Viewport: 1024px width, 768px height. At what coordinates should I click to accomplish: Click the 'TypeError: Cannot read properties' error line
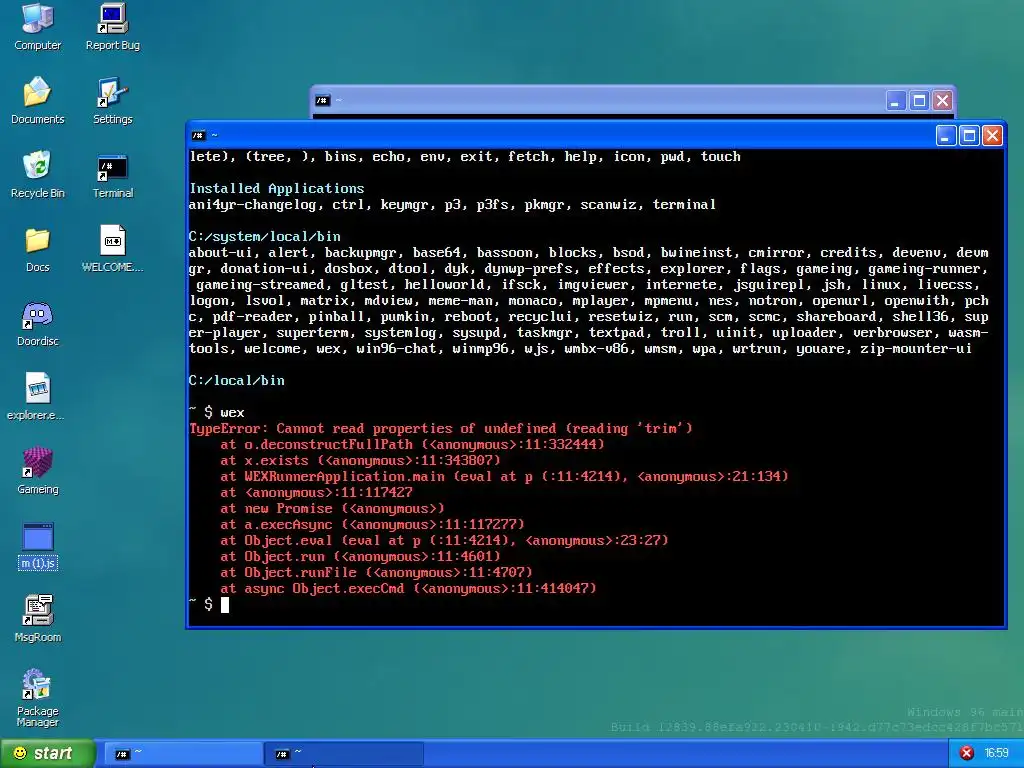coord(441,428)
